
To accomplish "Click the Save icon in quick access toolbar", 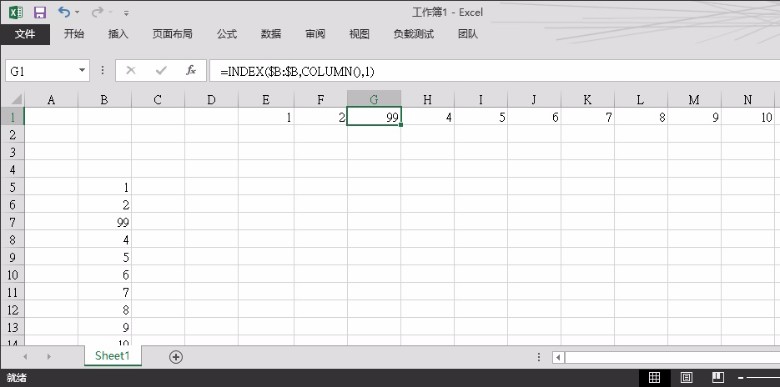I will tap(40, 12).
